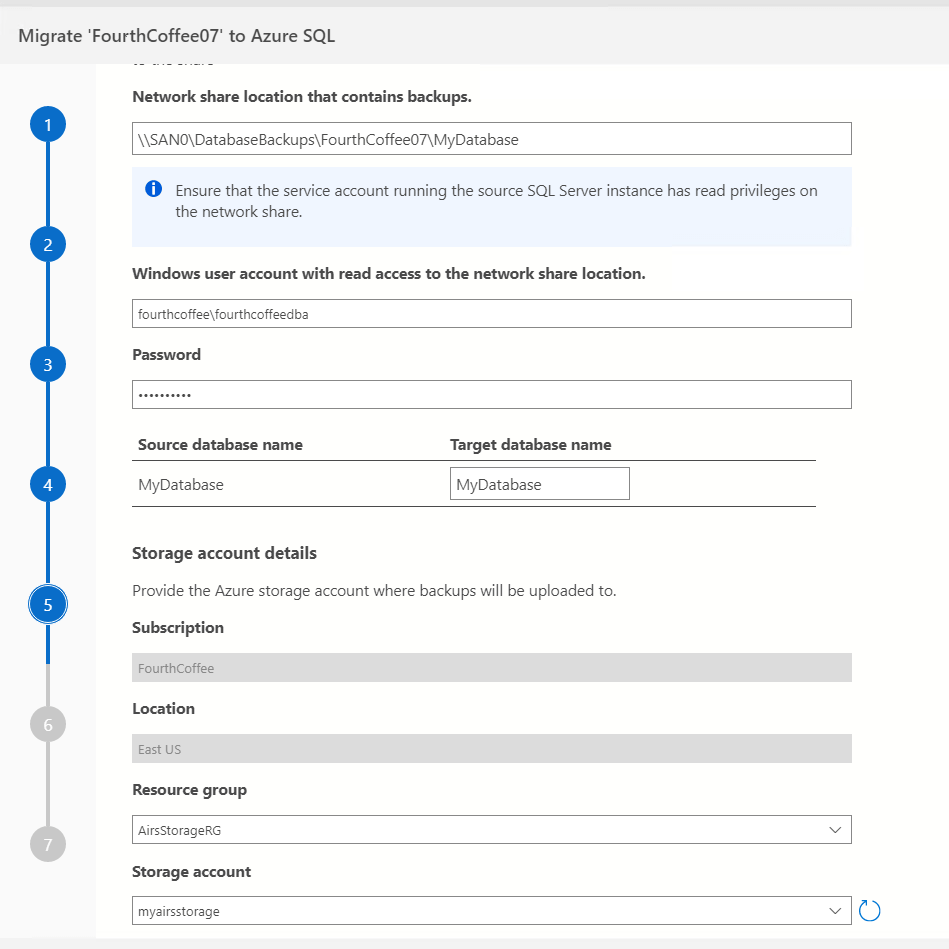Go to wizard step 2 circle
The image size is (949, 949).
[48, 245]
